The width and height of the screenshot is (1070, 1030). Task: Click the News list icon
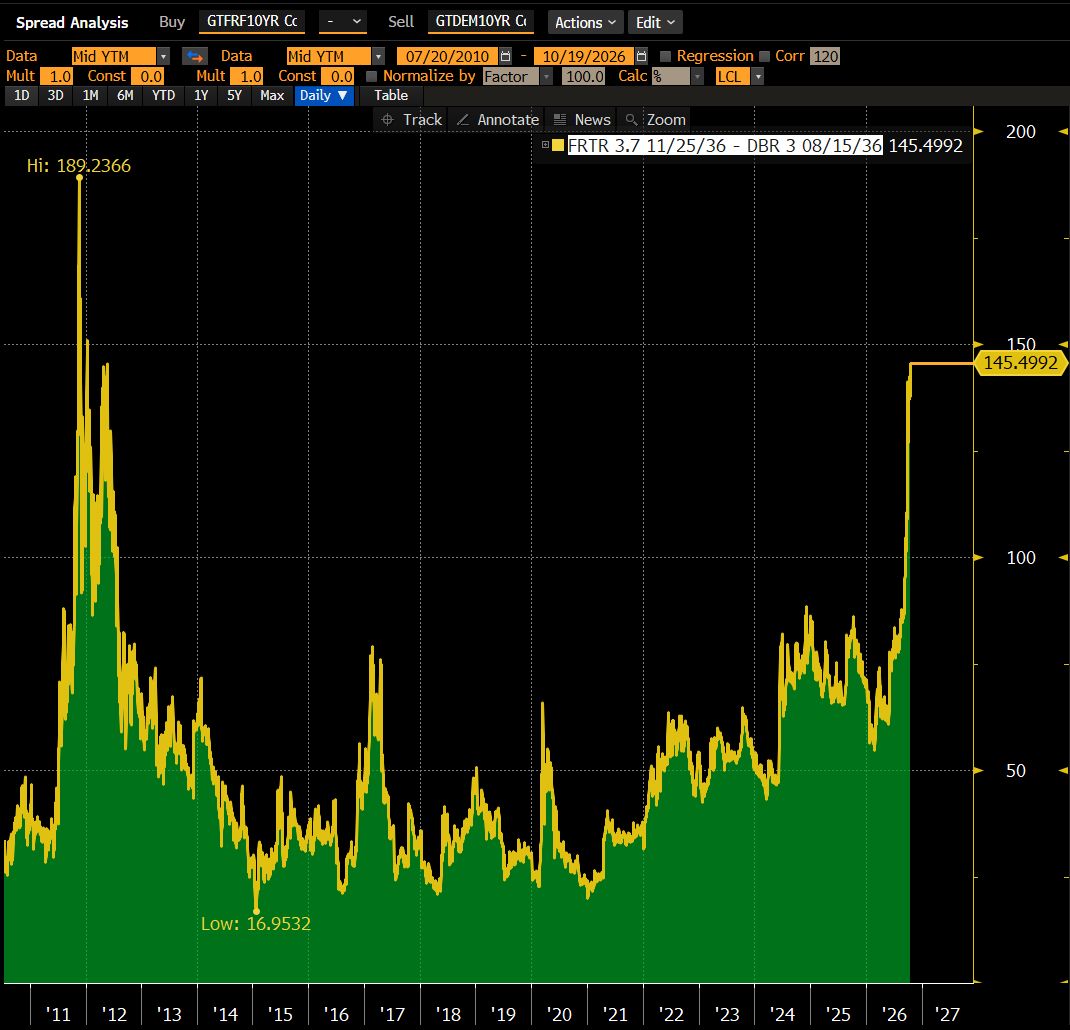pos(560,119)
